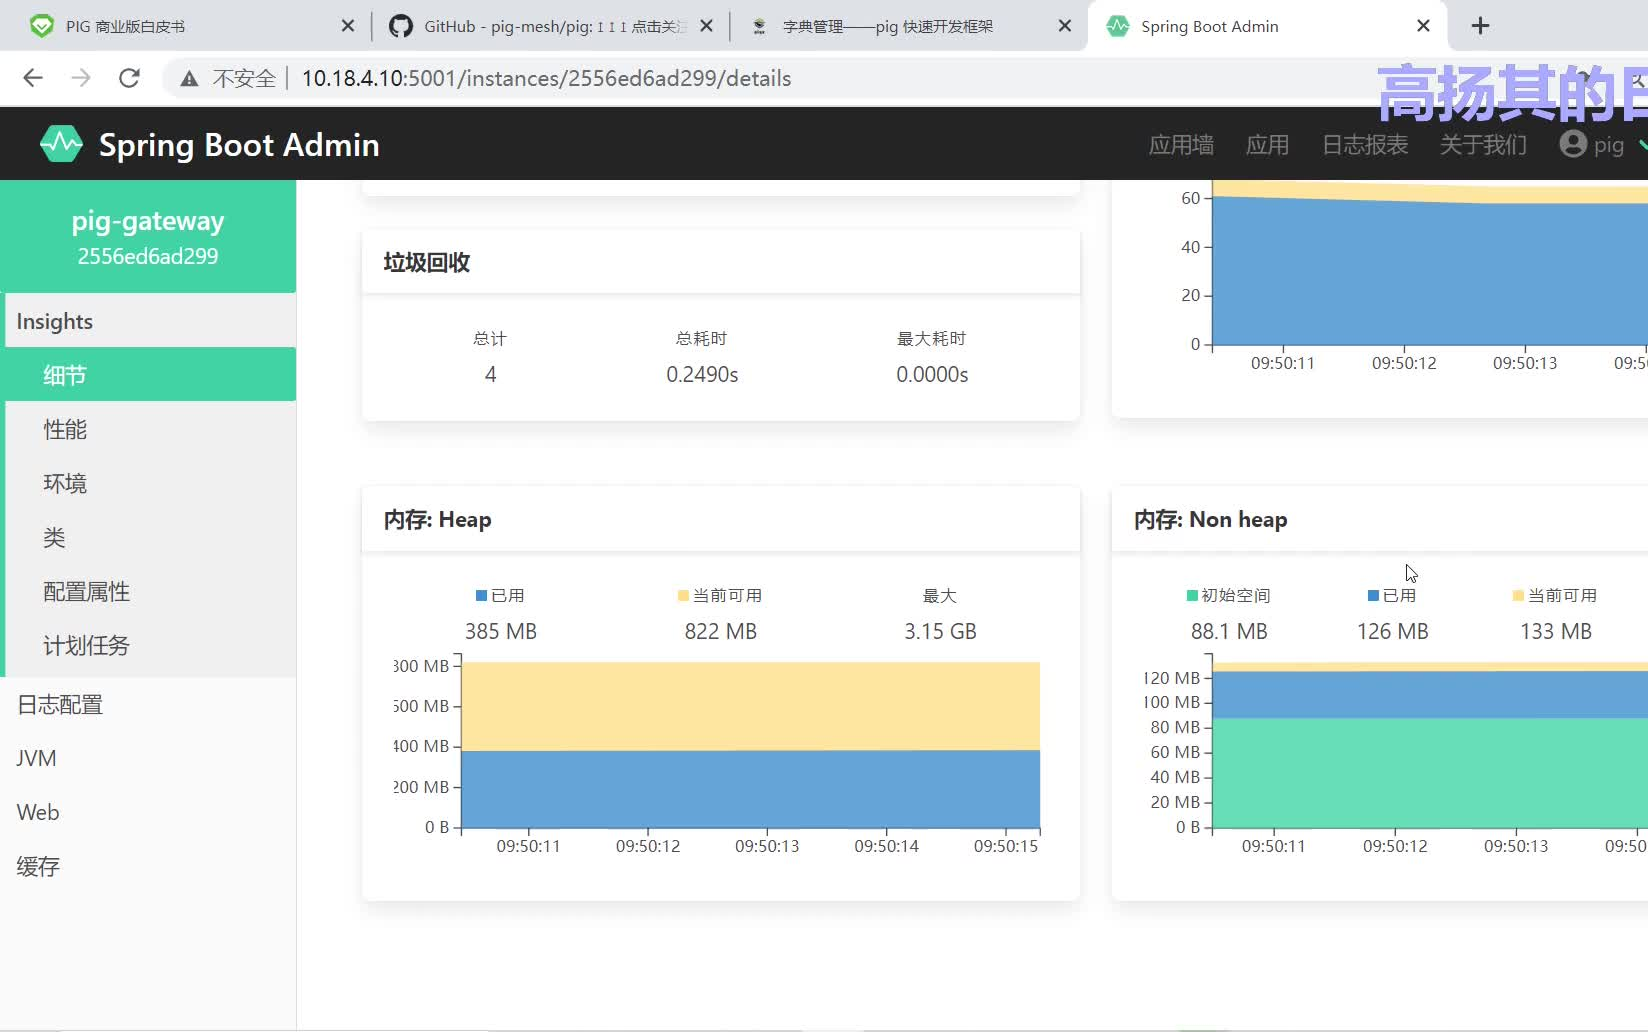Click the Heap 当前可用 yellow legend swatch

coord(683,596)
